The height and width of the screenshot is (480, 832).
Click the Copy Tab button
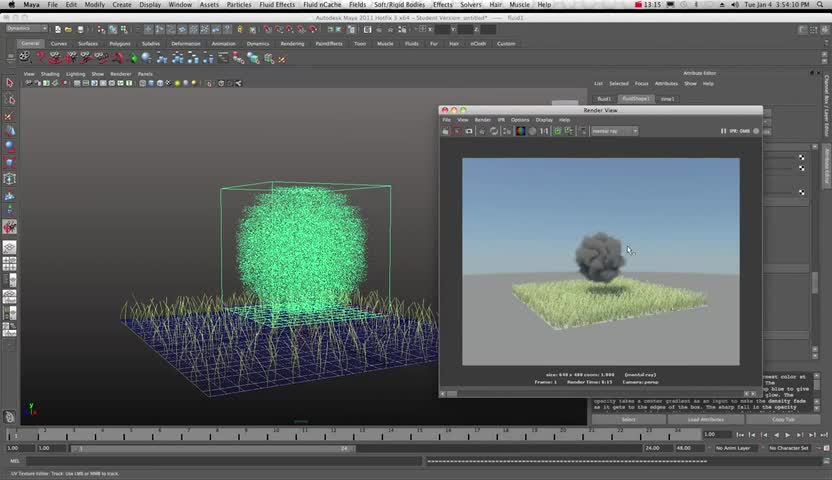click(x=783, y=419)
